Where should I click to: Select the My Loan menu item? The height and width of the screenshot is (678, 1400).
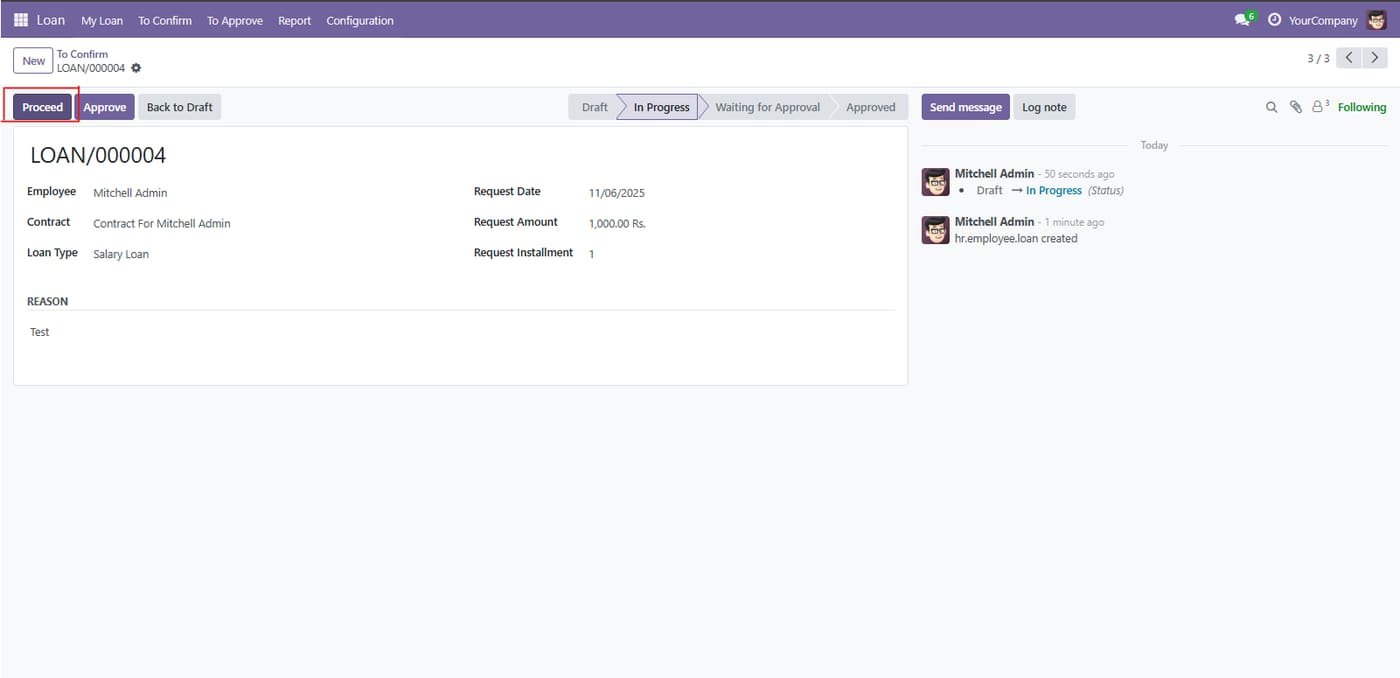tap(102, 20)
